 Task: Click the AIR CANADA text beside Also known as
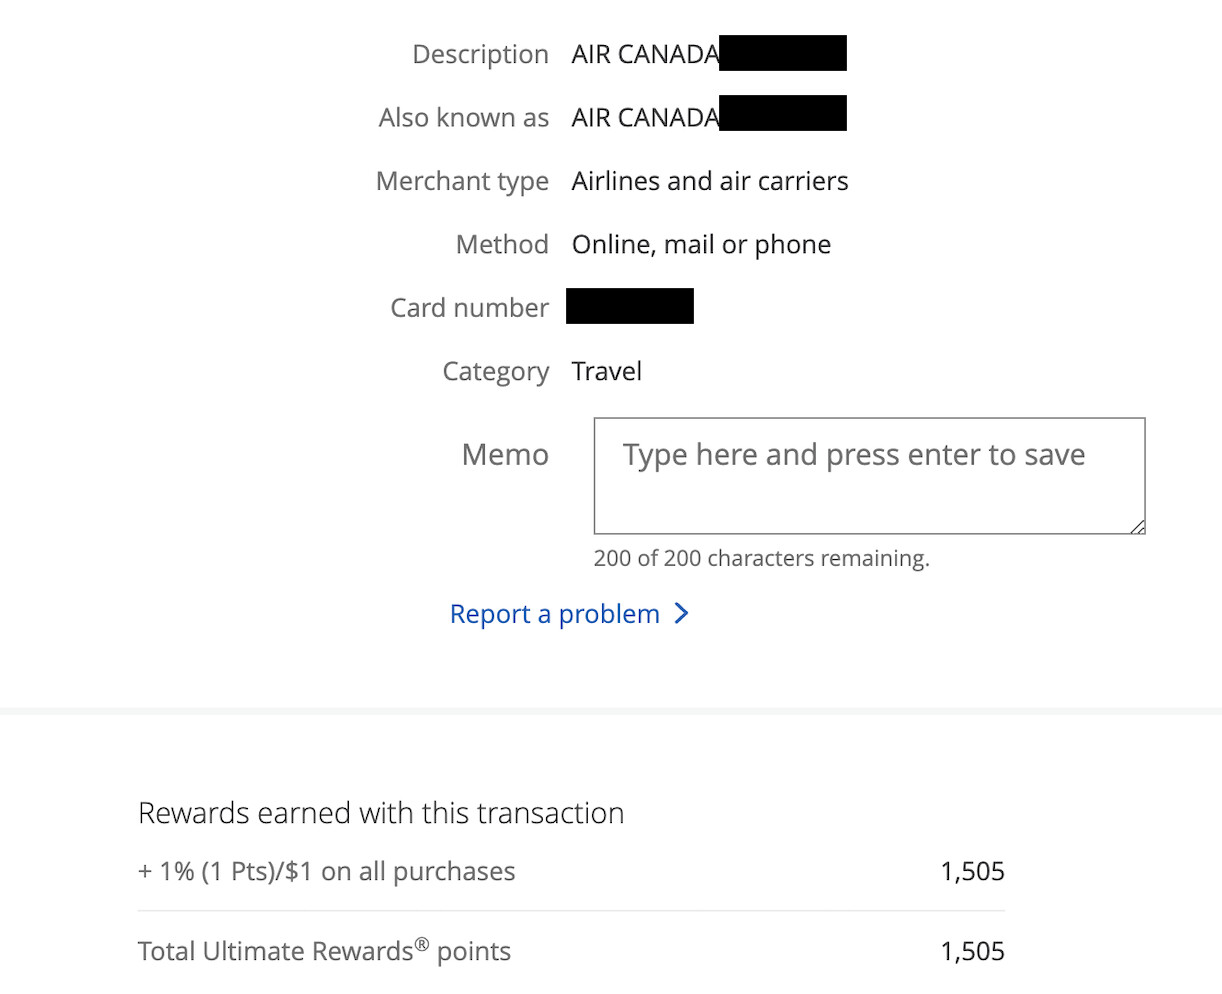point(645,118)
